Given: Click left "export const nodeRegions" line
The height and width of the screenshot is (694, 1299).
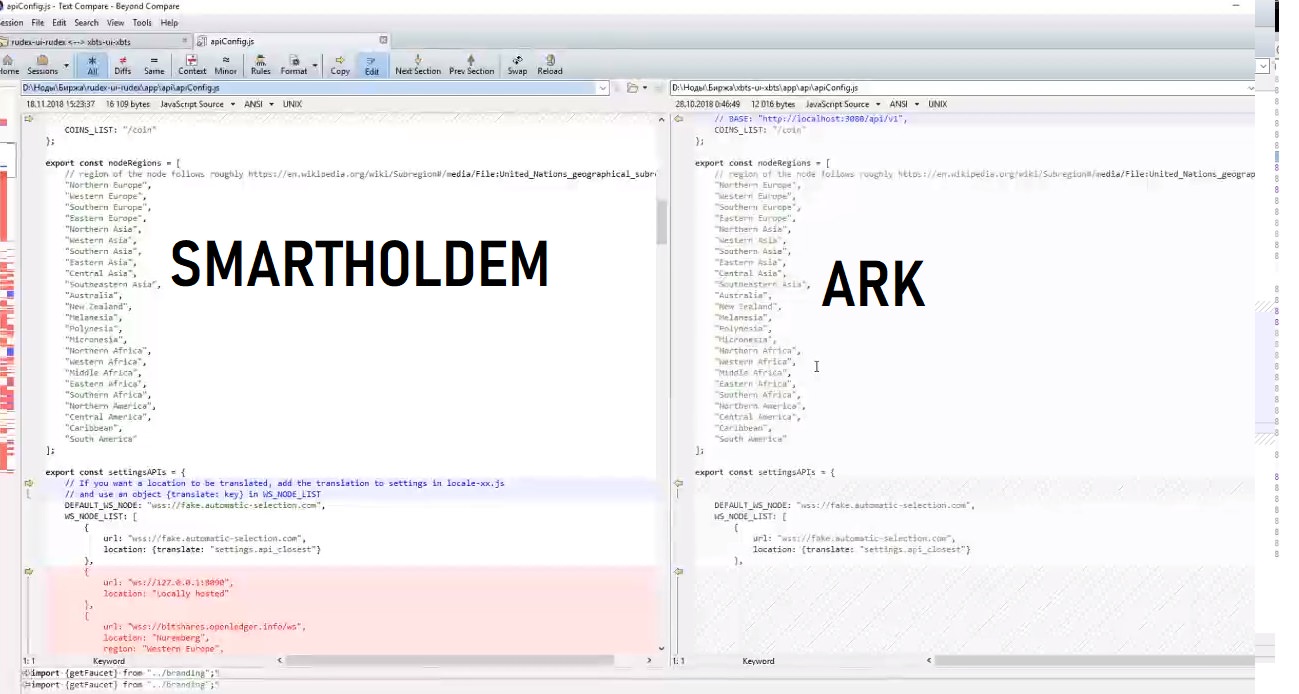Looking at the screenshot, I should 113,163.
